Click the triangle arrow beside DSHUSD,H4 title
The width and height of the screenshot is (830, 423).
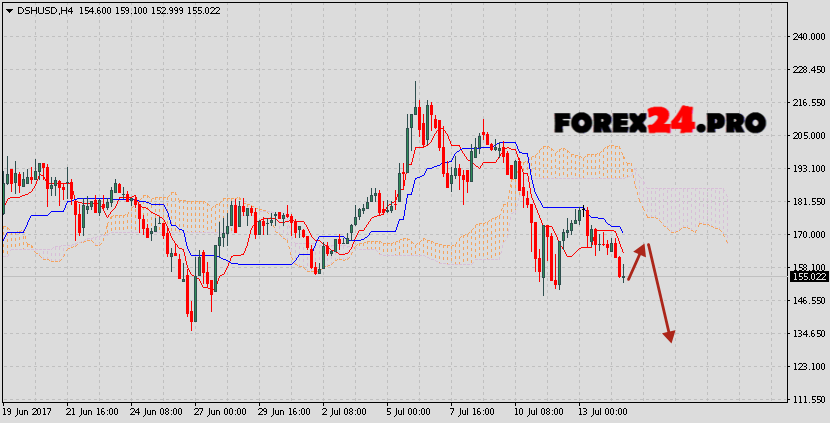pos(9,10)
